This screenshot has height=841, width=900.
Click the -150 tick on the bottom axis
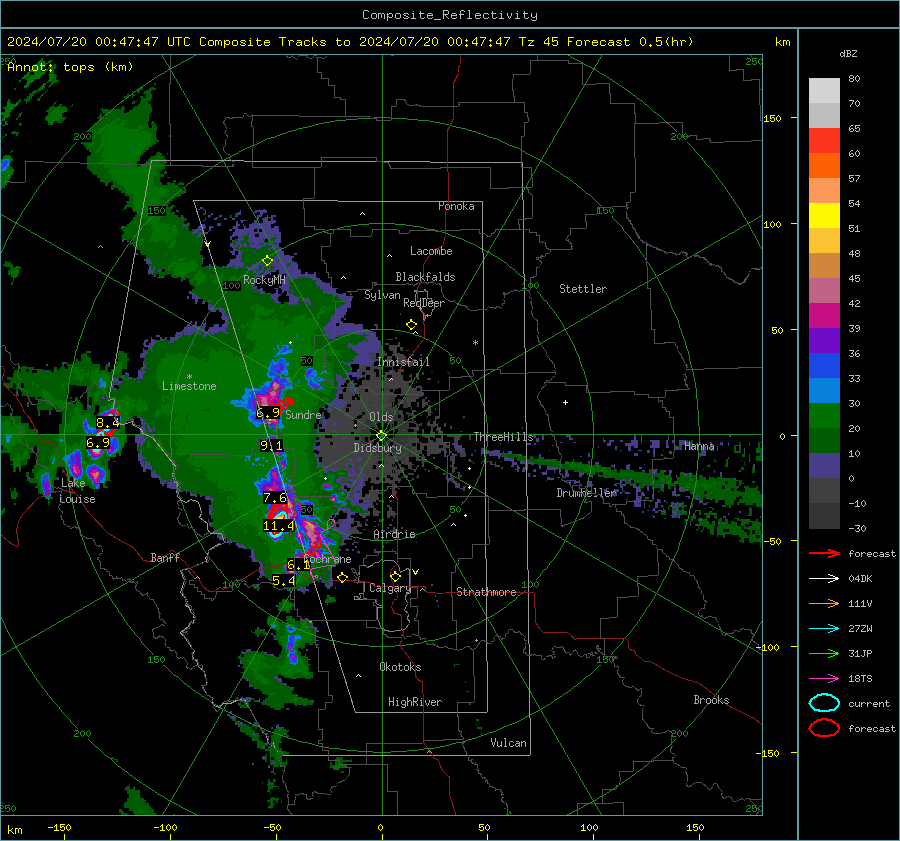[59, 827]
